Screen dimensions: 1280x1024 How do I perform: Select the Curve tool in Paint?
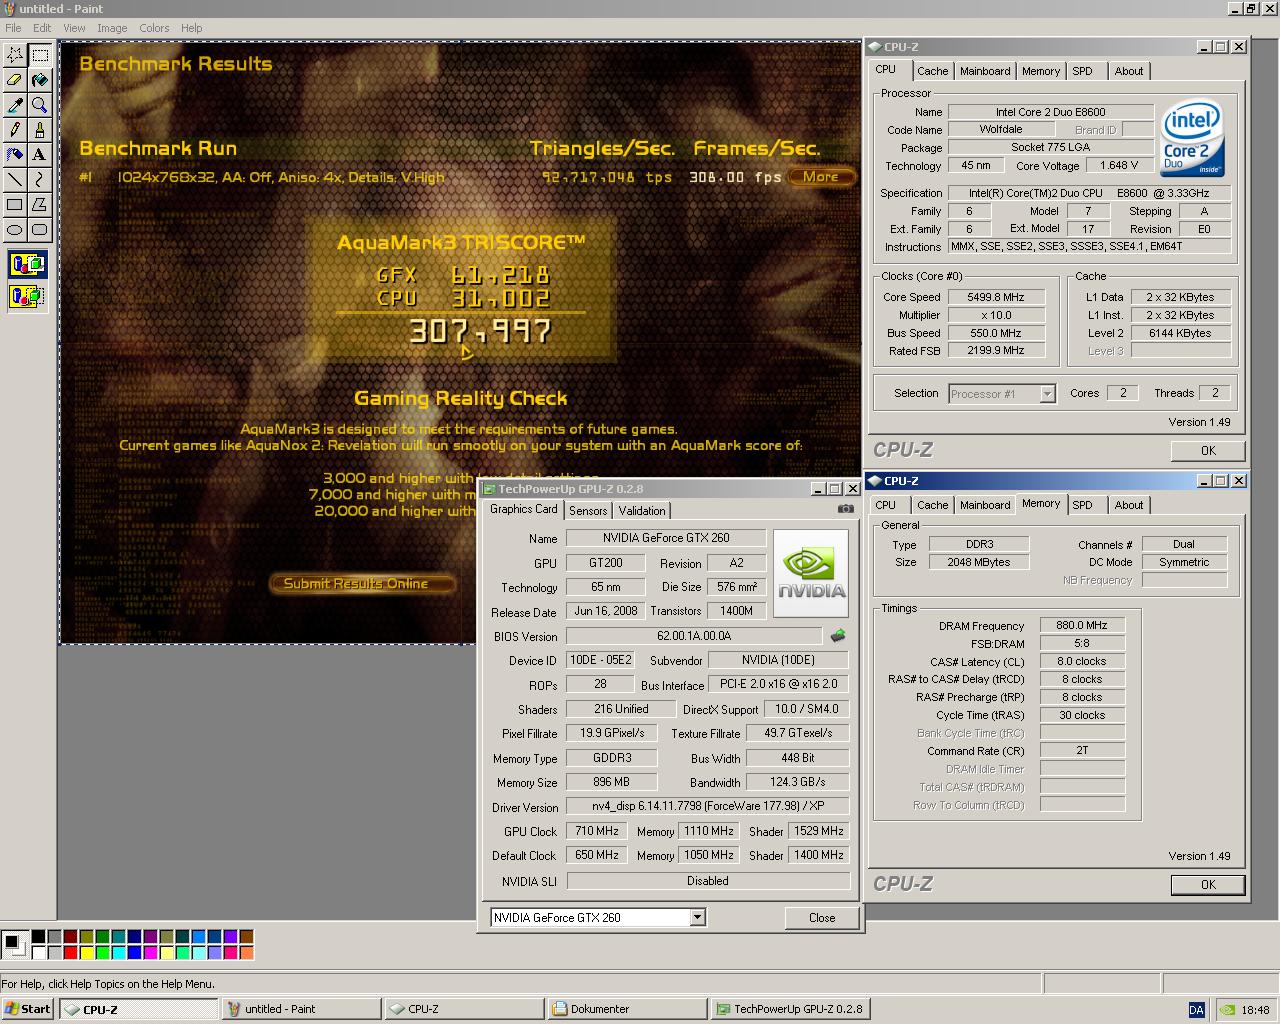pos(39,180)
